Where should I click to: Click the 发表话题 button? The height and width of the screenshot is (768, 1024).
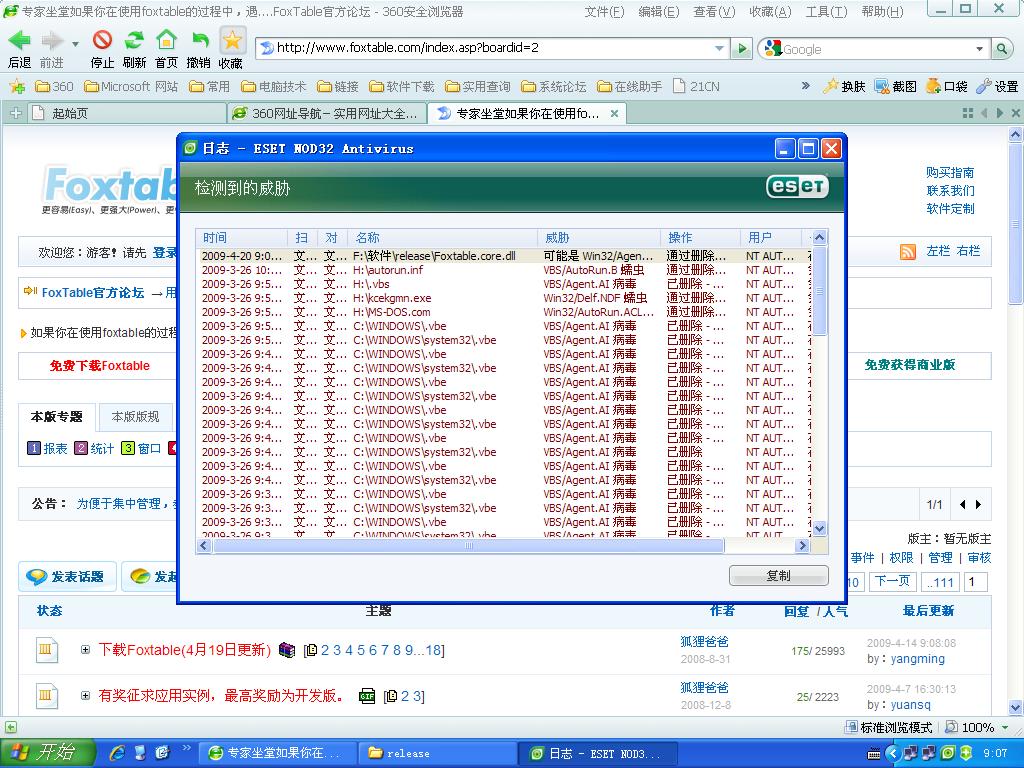pos(67,577)
